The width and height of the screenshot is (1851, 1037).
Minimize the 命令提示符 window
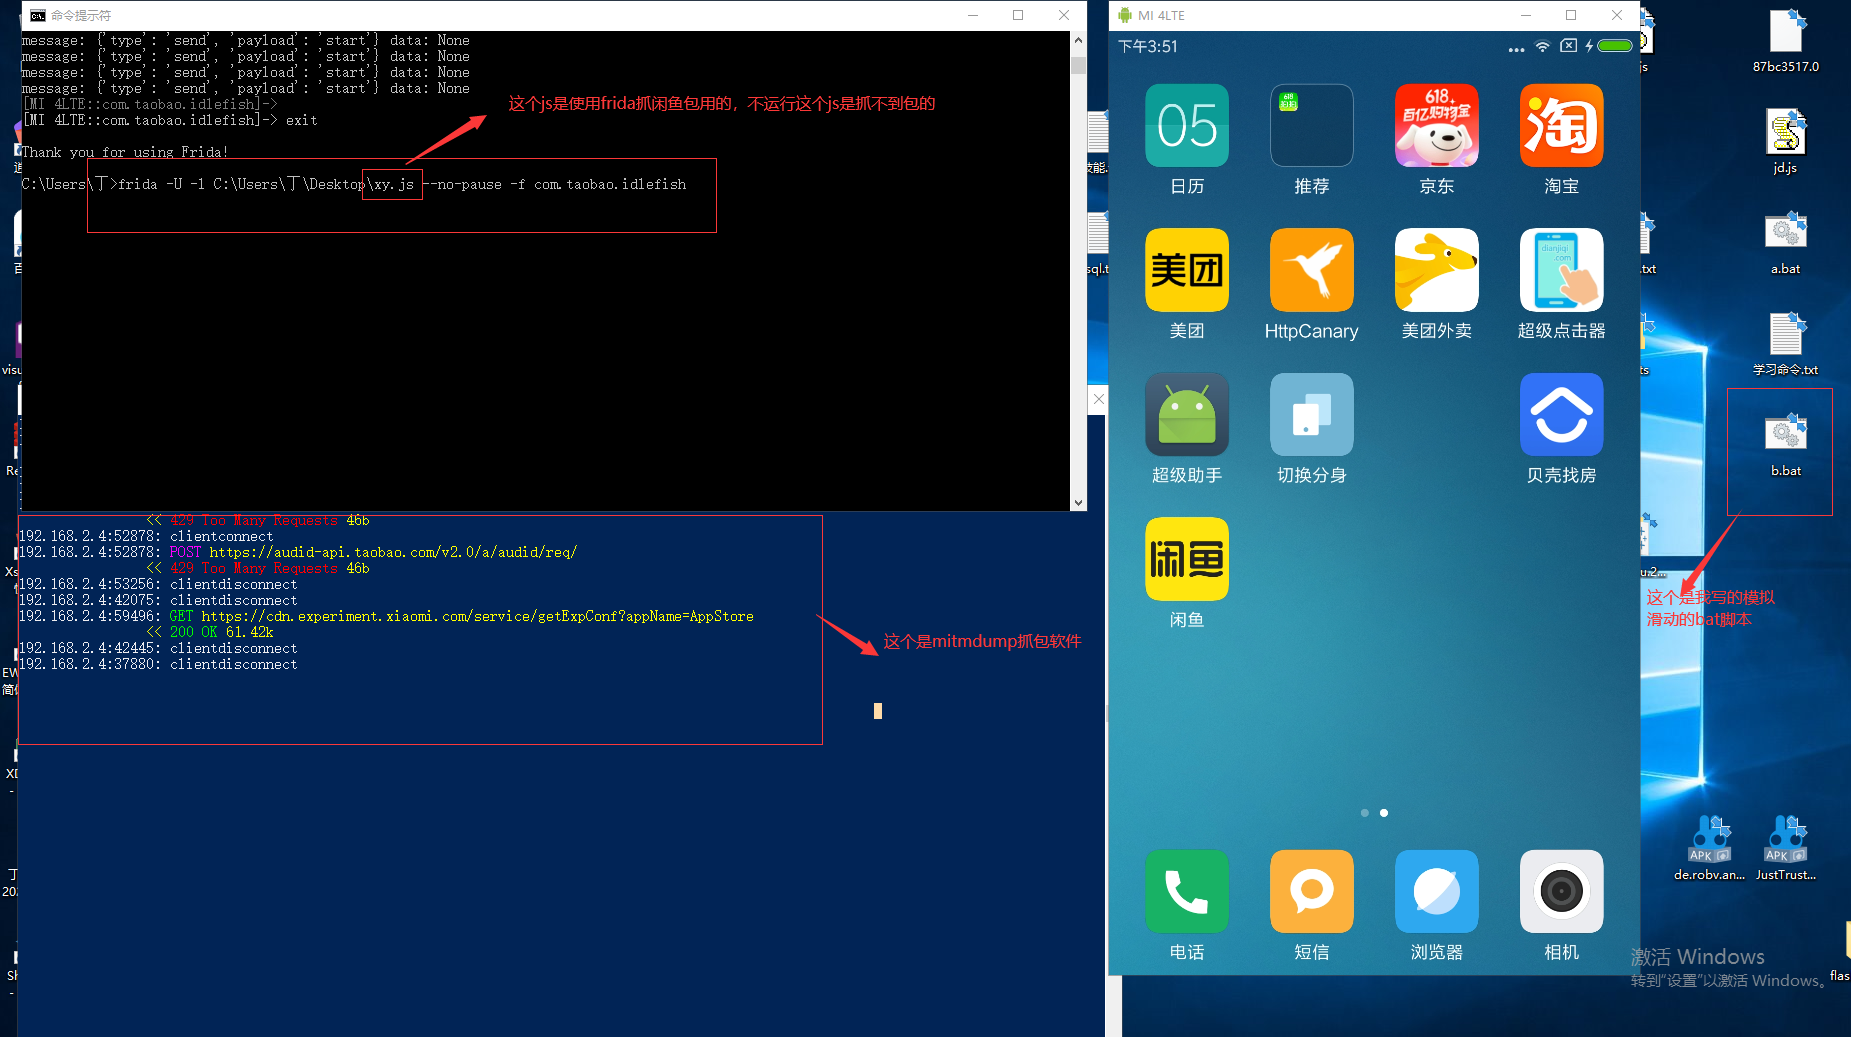tap(973, 15)
